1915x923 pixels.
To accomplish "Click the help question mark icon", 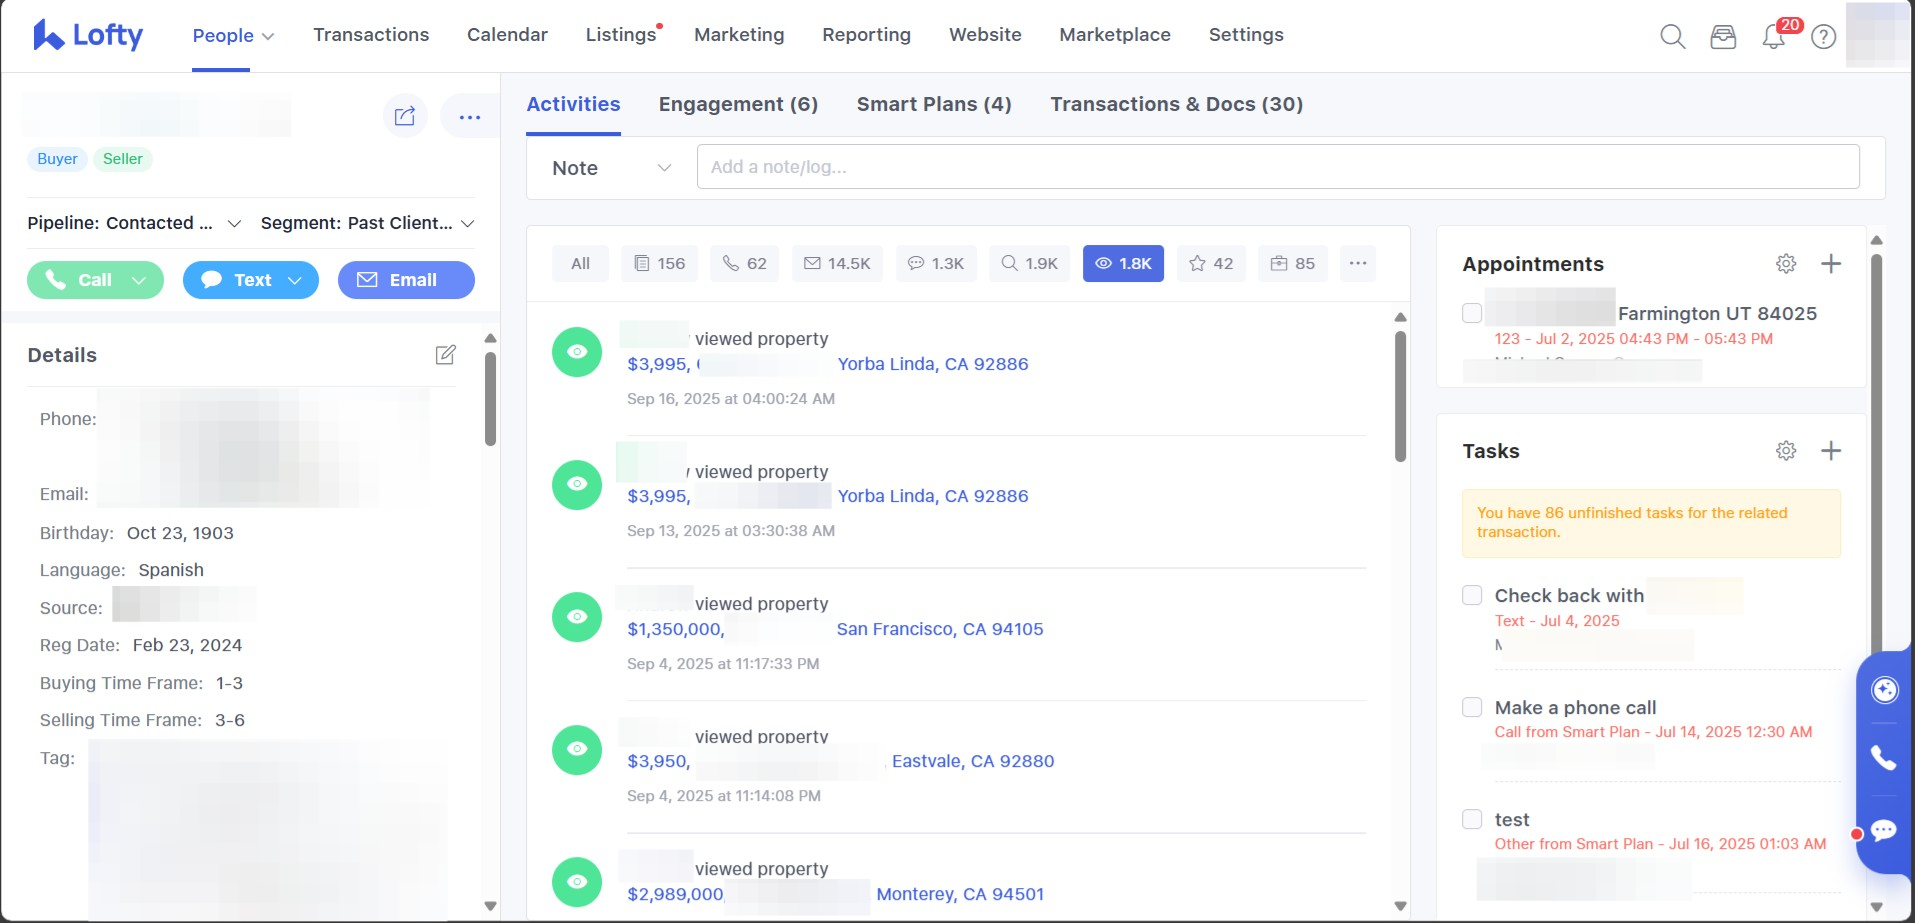I will coord(1823,37).
